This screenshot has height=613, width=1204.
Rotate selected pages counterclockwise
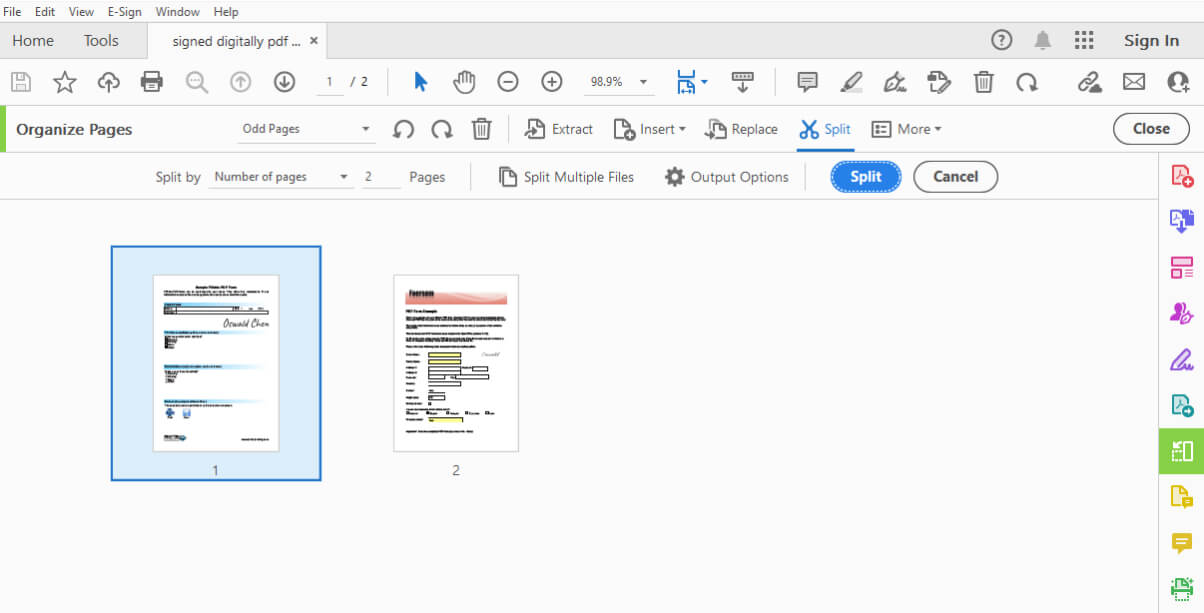(403, 129)
